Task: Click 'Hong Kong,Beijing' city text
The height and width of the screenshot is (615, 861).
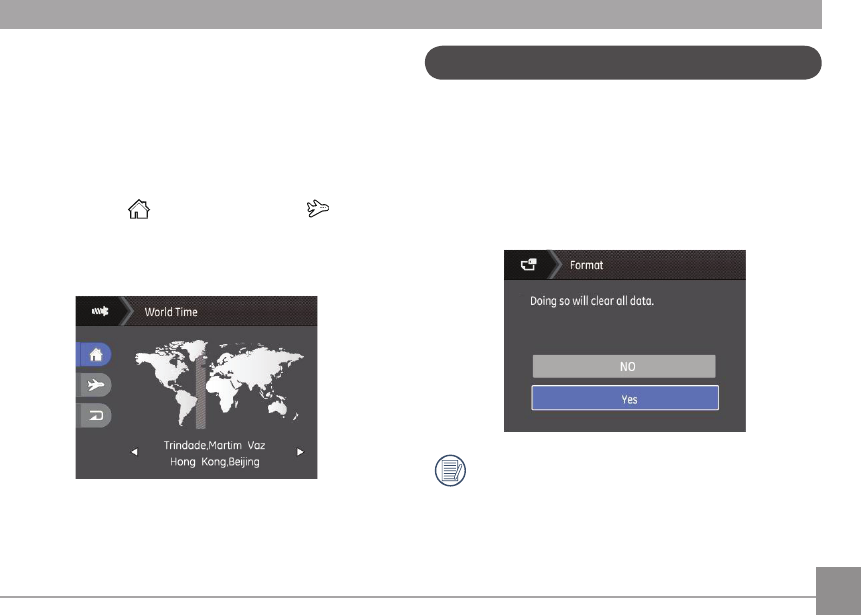Action: click(x=215, y=462)
